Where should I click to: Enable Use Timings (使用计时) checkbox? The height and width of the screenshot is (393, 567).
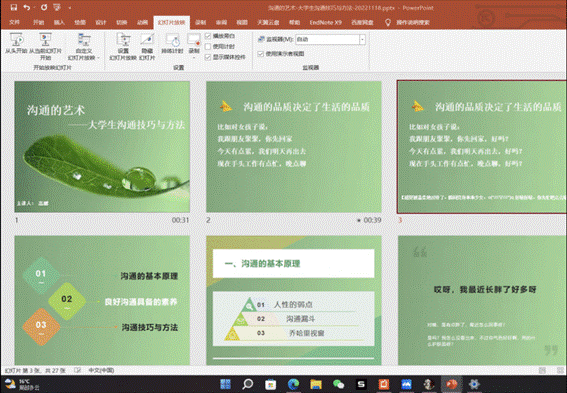[208, 46]
